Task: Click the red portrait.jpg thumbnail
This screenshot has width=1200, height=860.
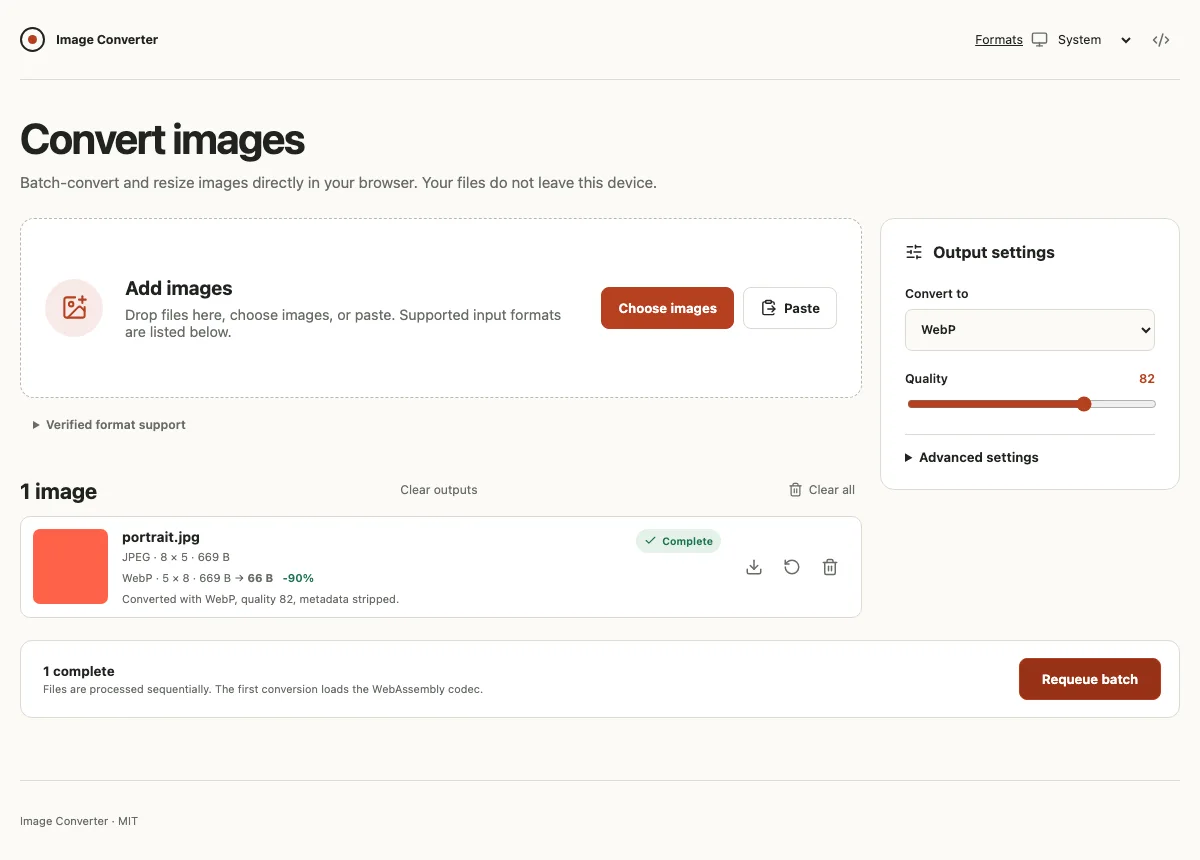Action: point(70,567)
